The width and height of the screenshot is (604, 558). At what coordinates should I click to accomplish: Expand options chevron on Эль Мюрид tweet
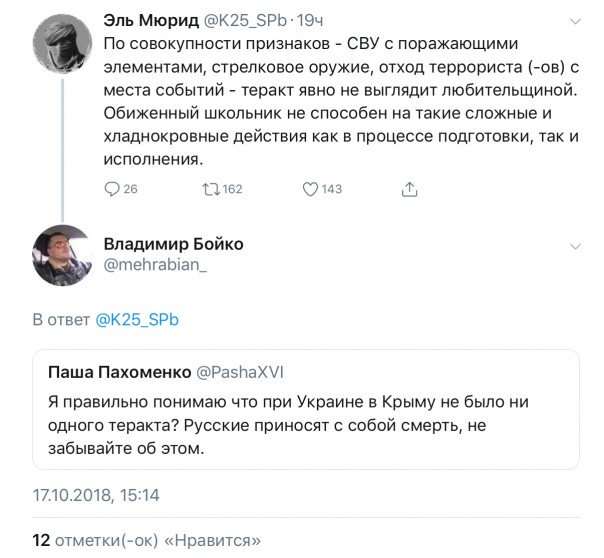[575, 20]
